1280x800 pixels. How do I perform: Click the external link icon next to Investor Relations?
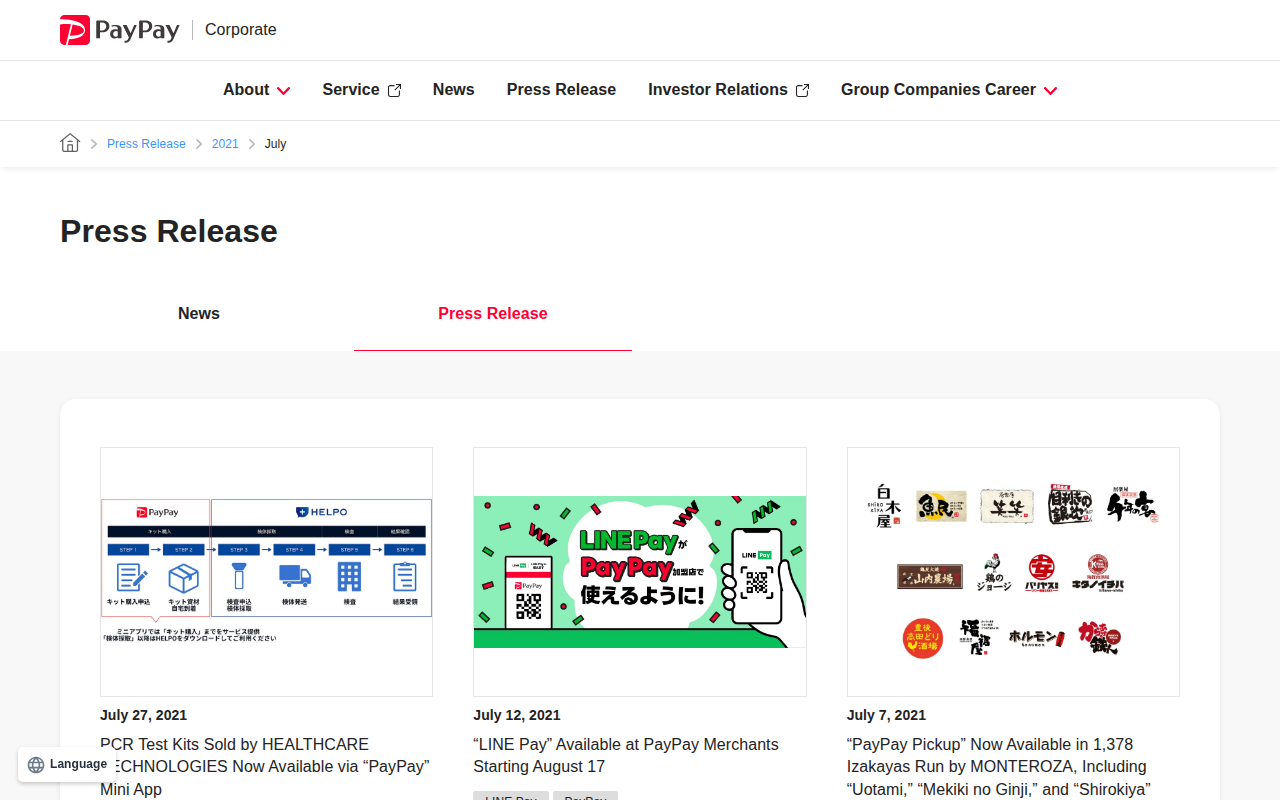click(802, 90)
